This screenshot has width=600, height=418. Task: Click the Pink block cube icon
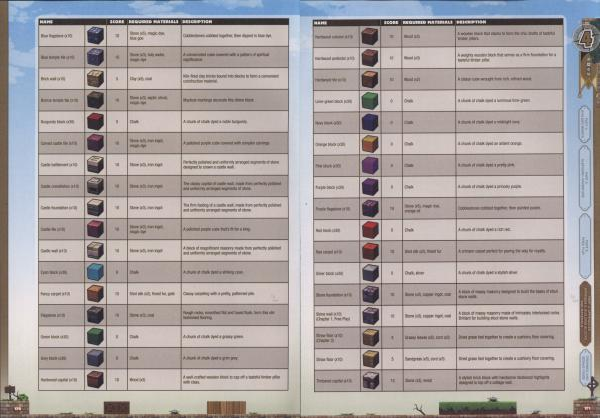pos(370,166)
